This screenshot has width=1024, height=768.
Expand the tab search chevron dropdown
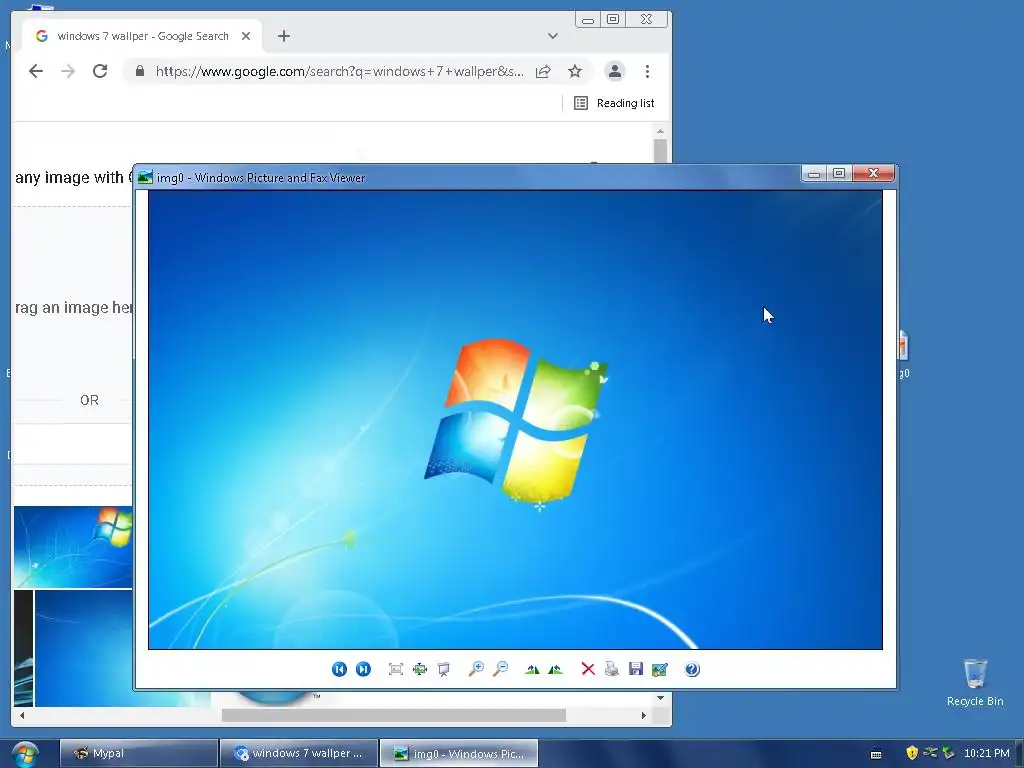(x=552, y=36)
